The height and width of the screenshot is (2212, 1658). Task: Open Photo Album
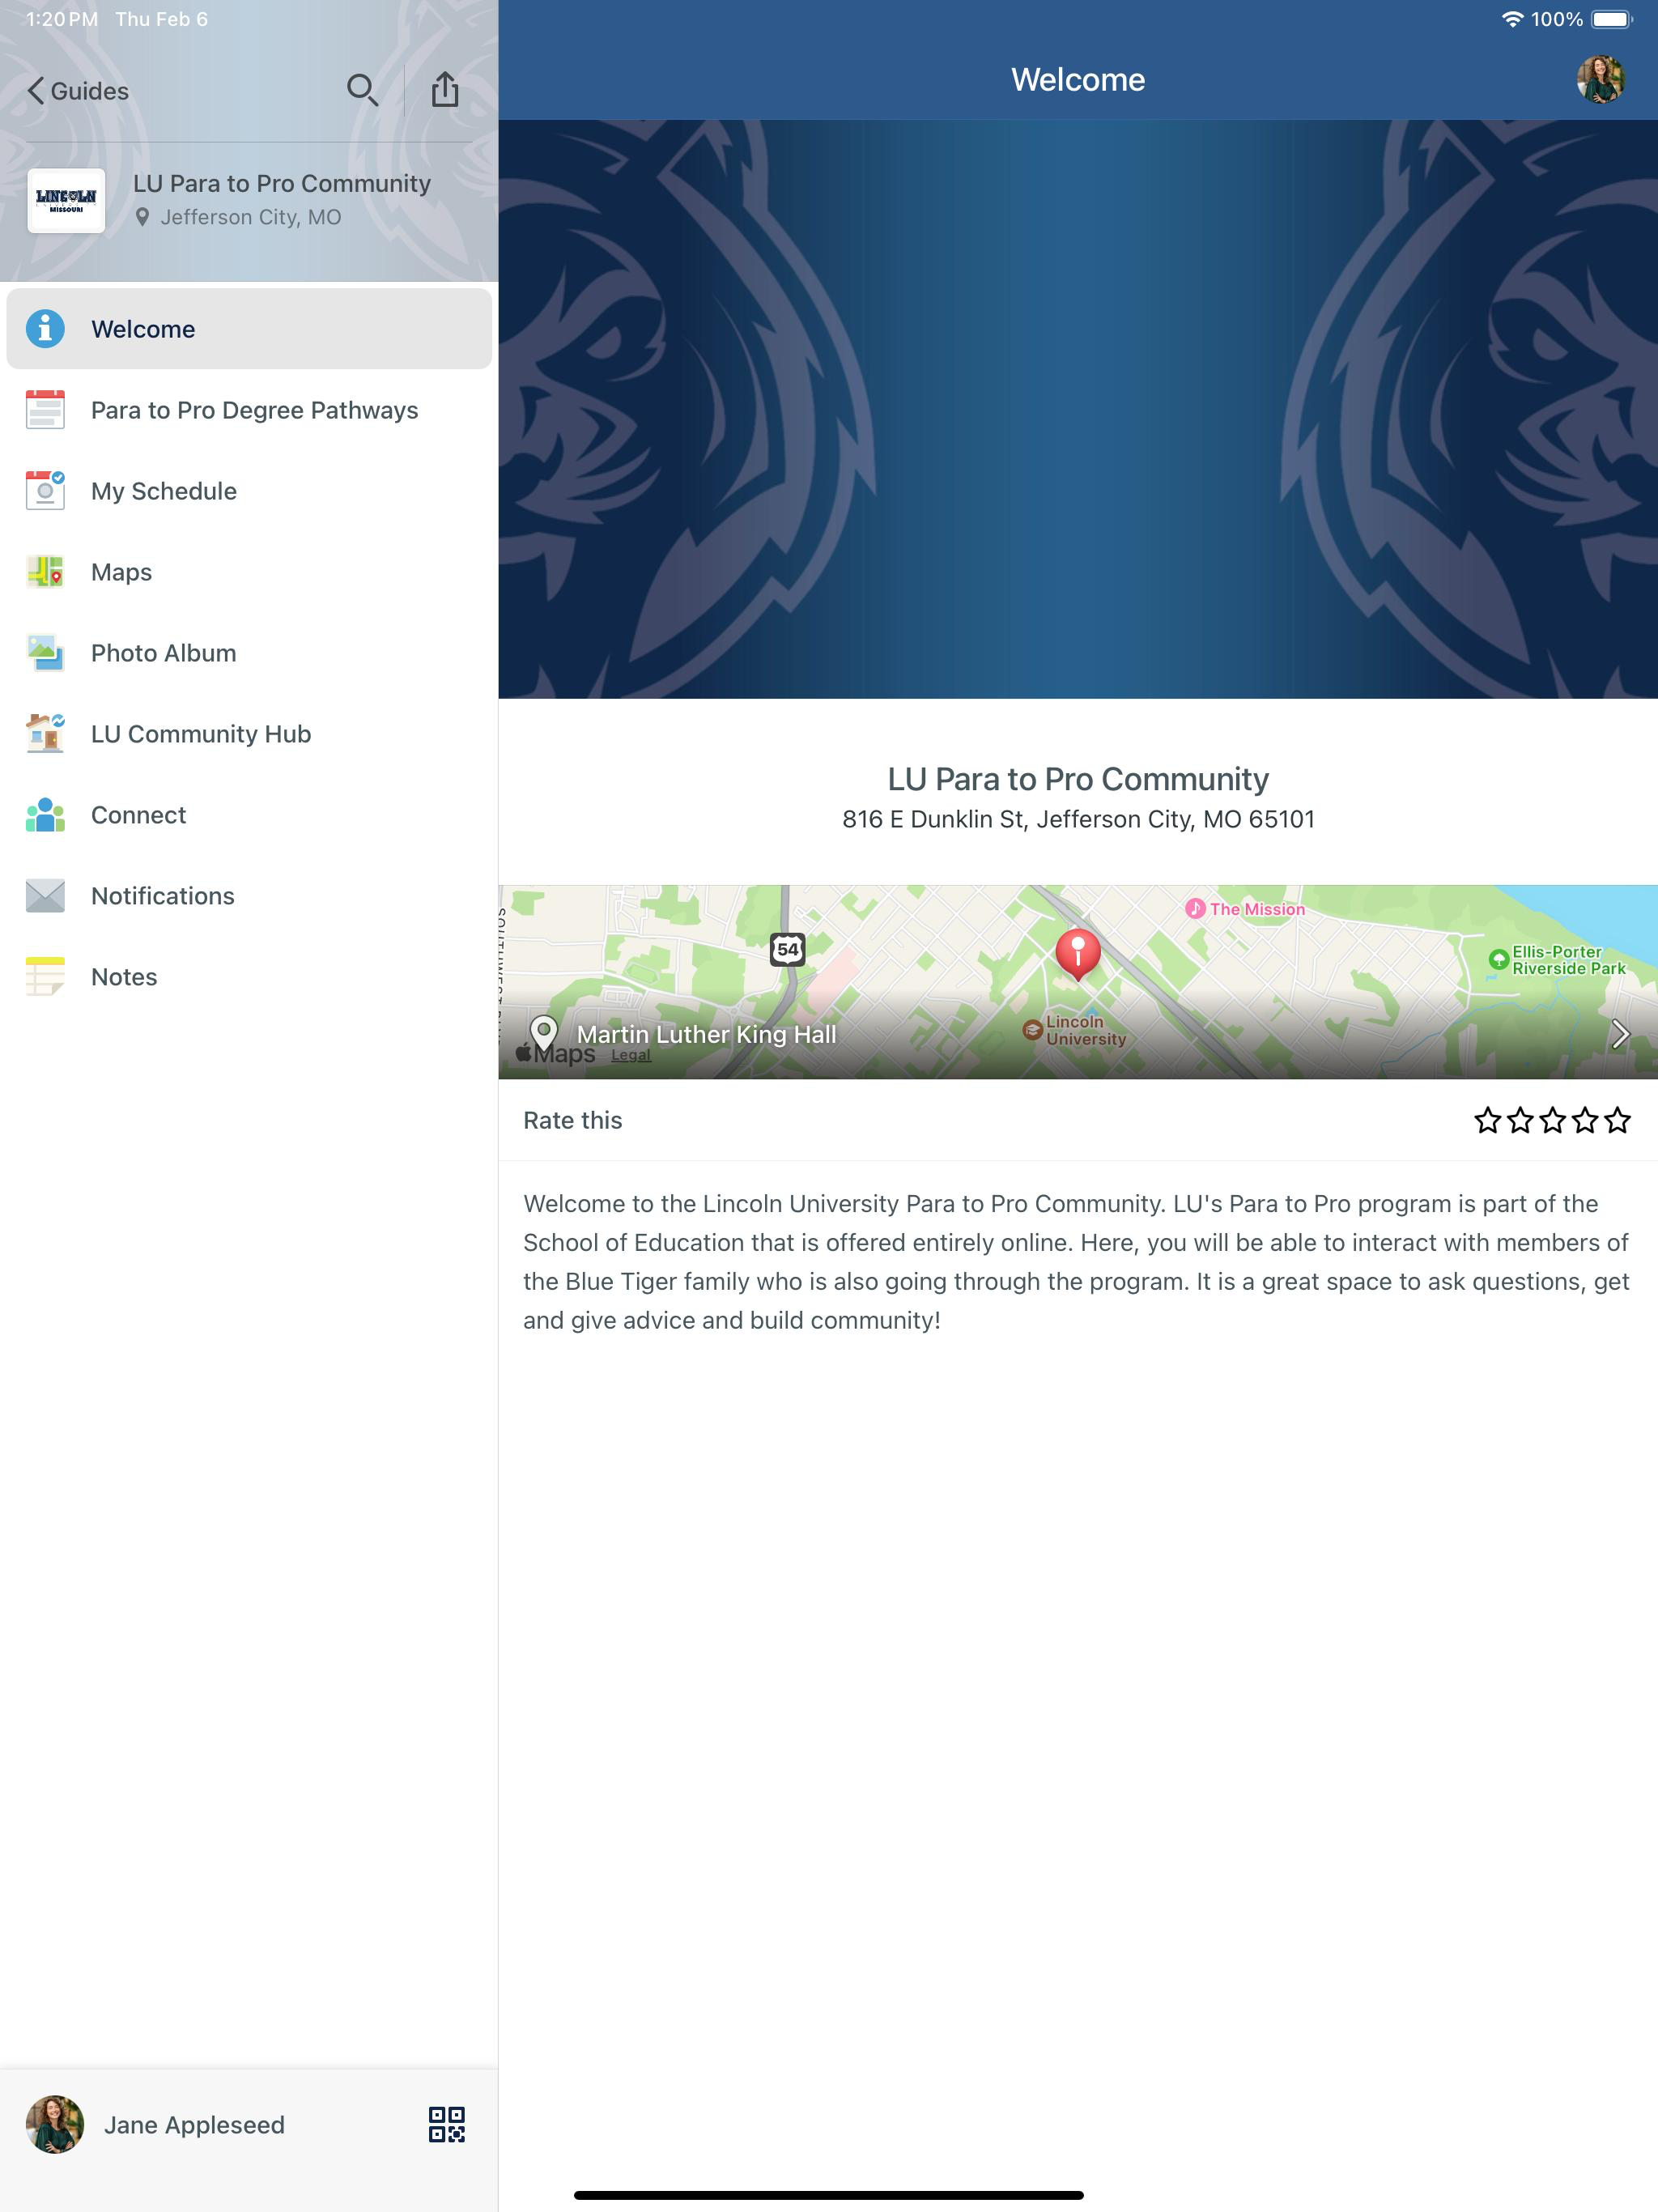pos(249,653)
